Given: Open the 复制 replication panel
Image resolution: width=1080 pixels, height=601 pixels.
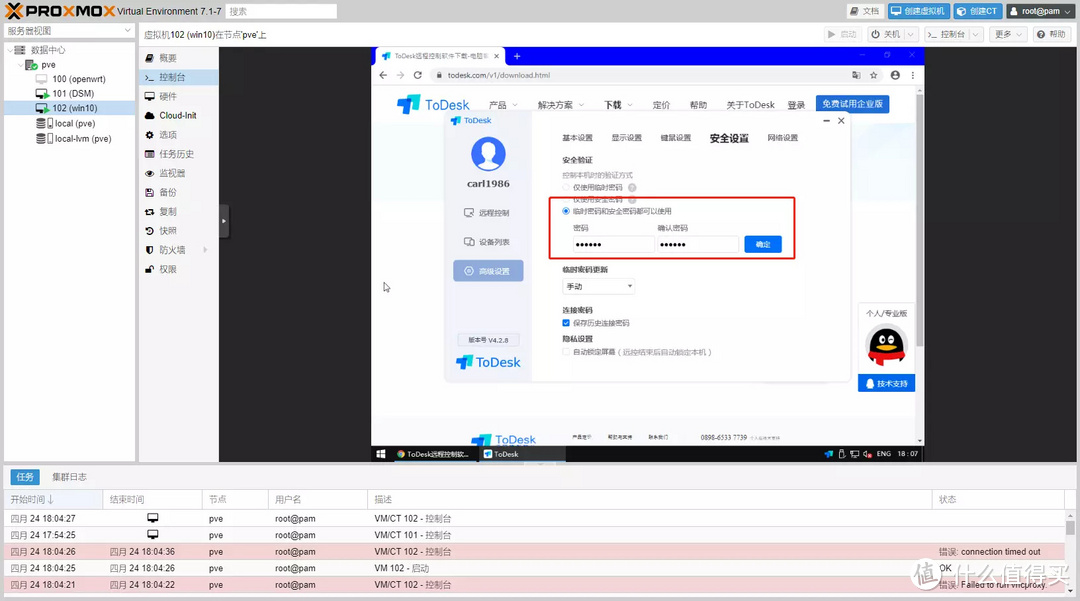Looking at the screenshot, I should tap(179, 212).
